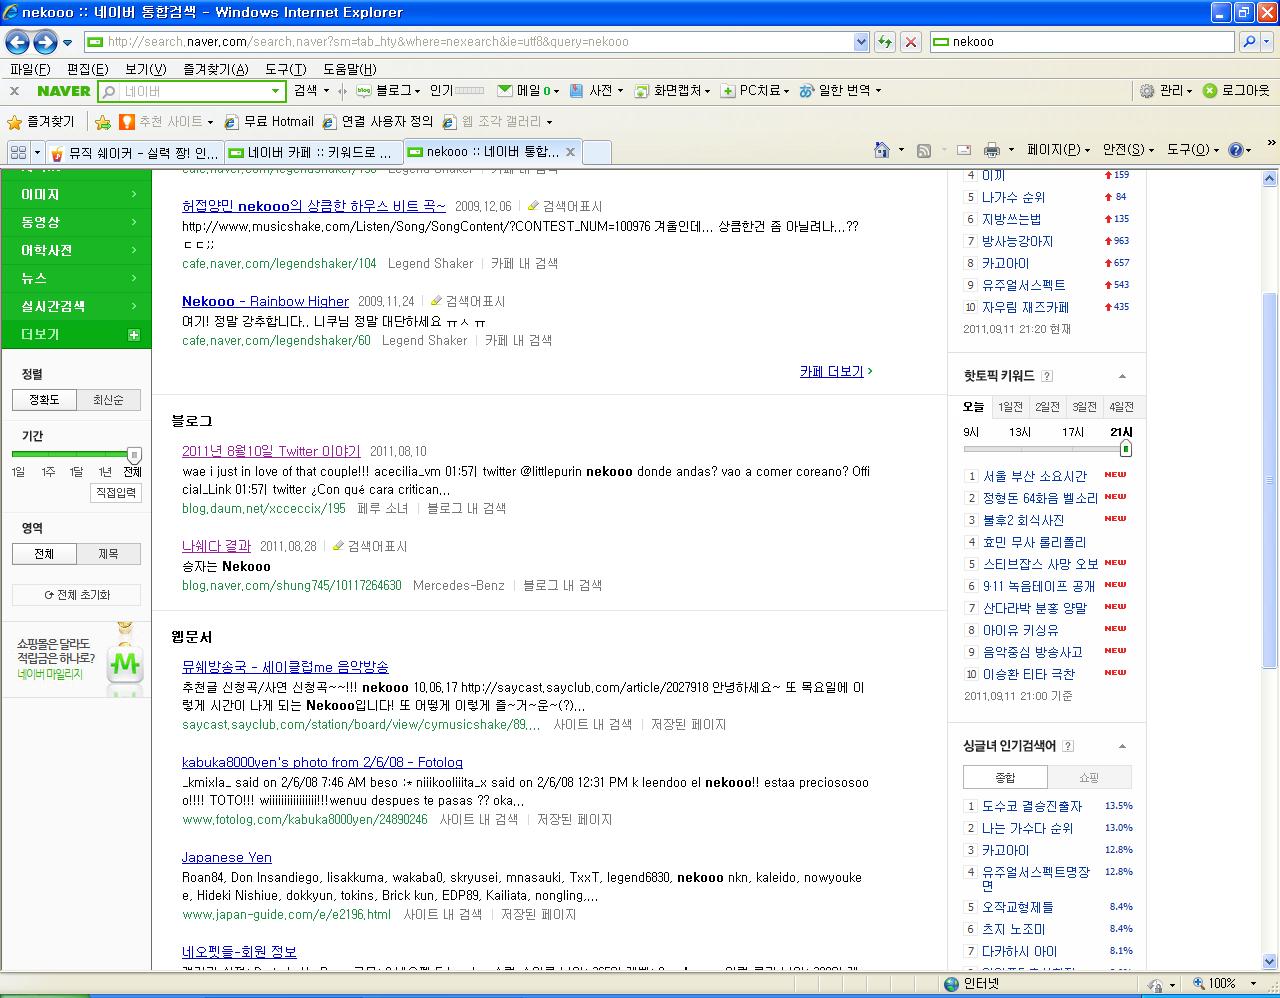Collapse the 핫토픽 키워드 panel
This screenshot has width=1280, height=998.
click(x=1122, y=376)
